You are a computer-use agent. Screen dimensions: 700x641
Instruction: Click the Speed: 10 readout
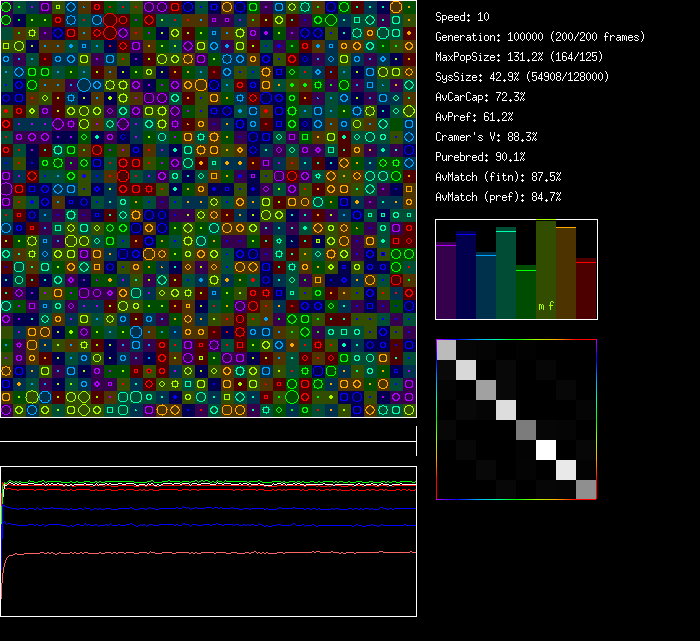click(x=463, y=17)
